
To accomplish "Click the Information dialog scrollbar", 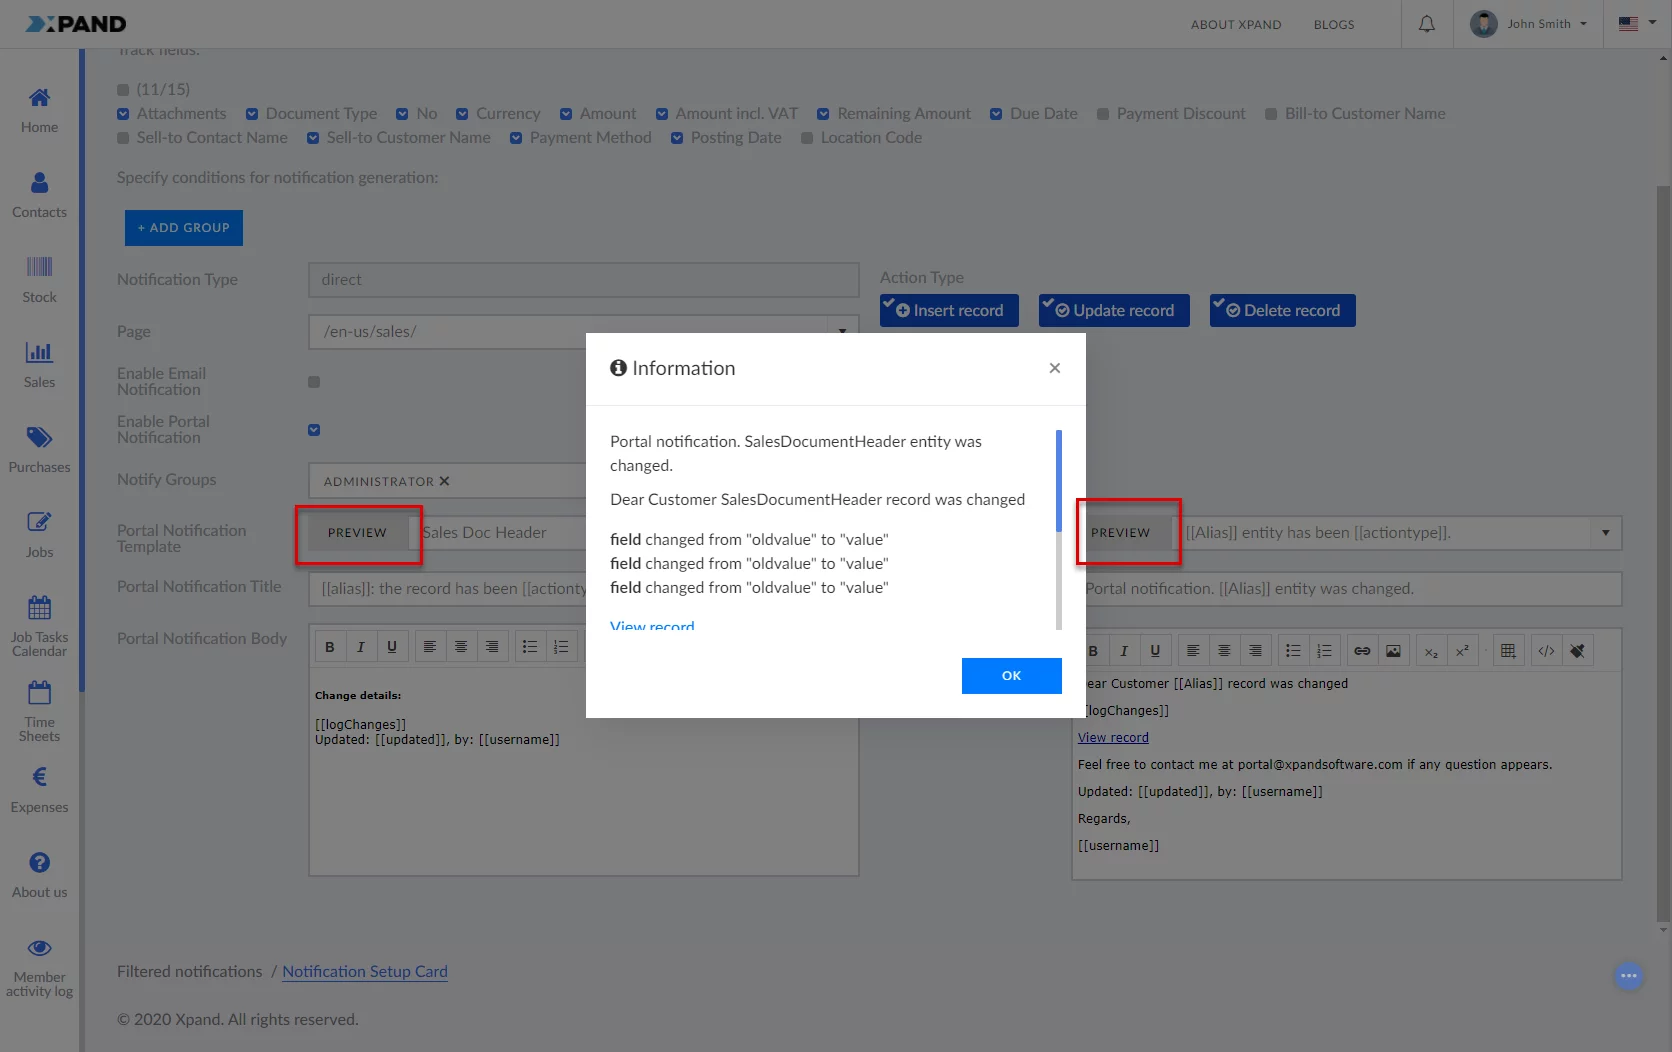I will coord(1058,481).
